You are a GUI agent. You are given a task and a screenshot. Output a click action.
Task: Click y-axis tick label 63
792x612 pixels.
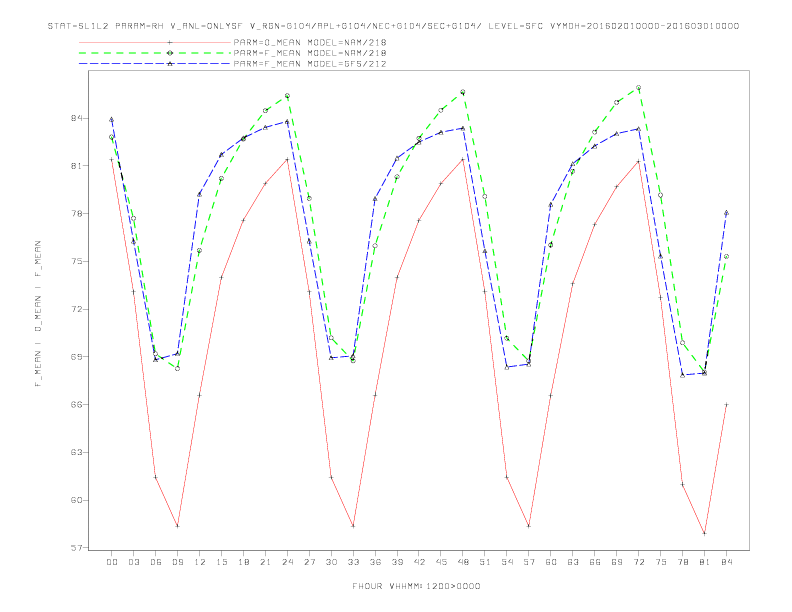pyautogui.click(x=76, y=452)
